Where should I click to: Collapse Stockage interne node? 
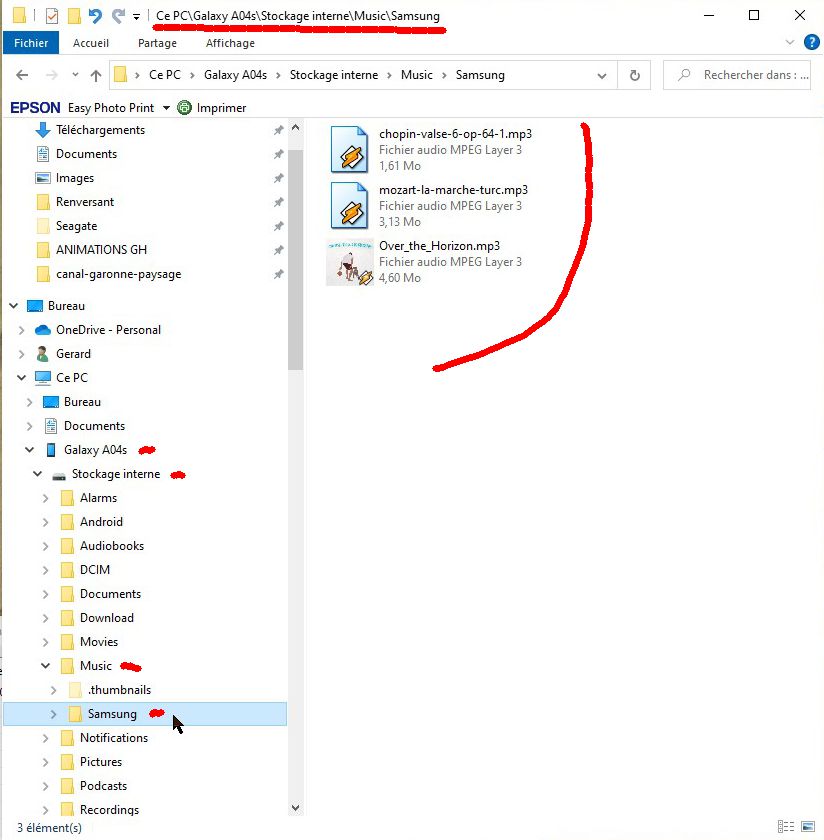(x=38, y=474)
